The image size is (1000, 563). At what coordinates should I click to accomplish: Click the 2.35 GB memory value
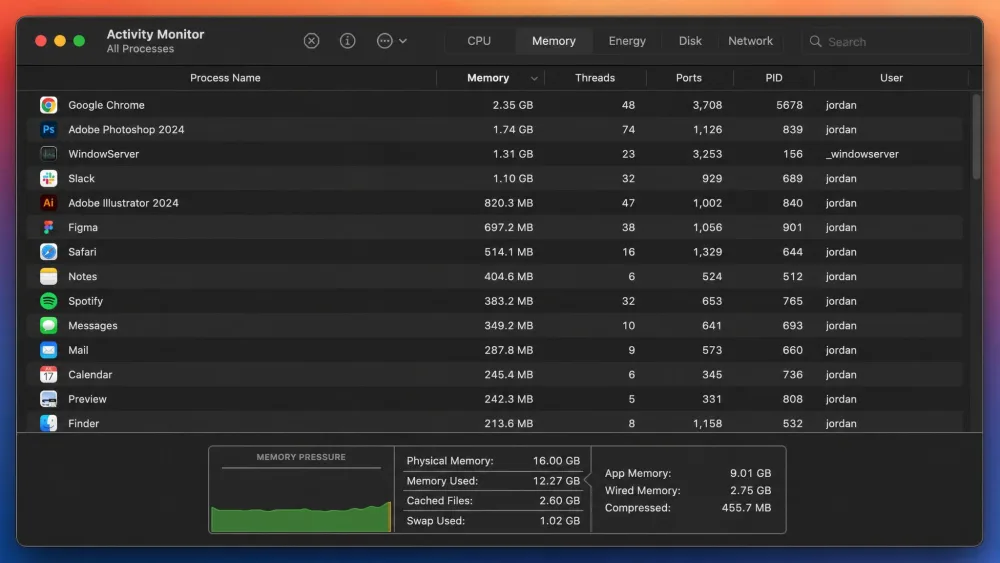point(513,105)
